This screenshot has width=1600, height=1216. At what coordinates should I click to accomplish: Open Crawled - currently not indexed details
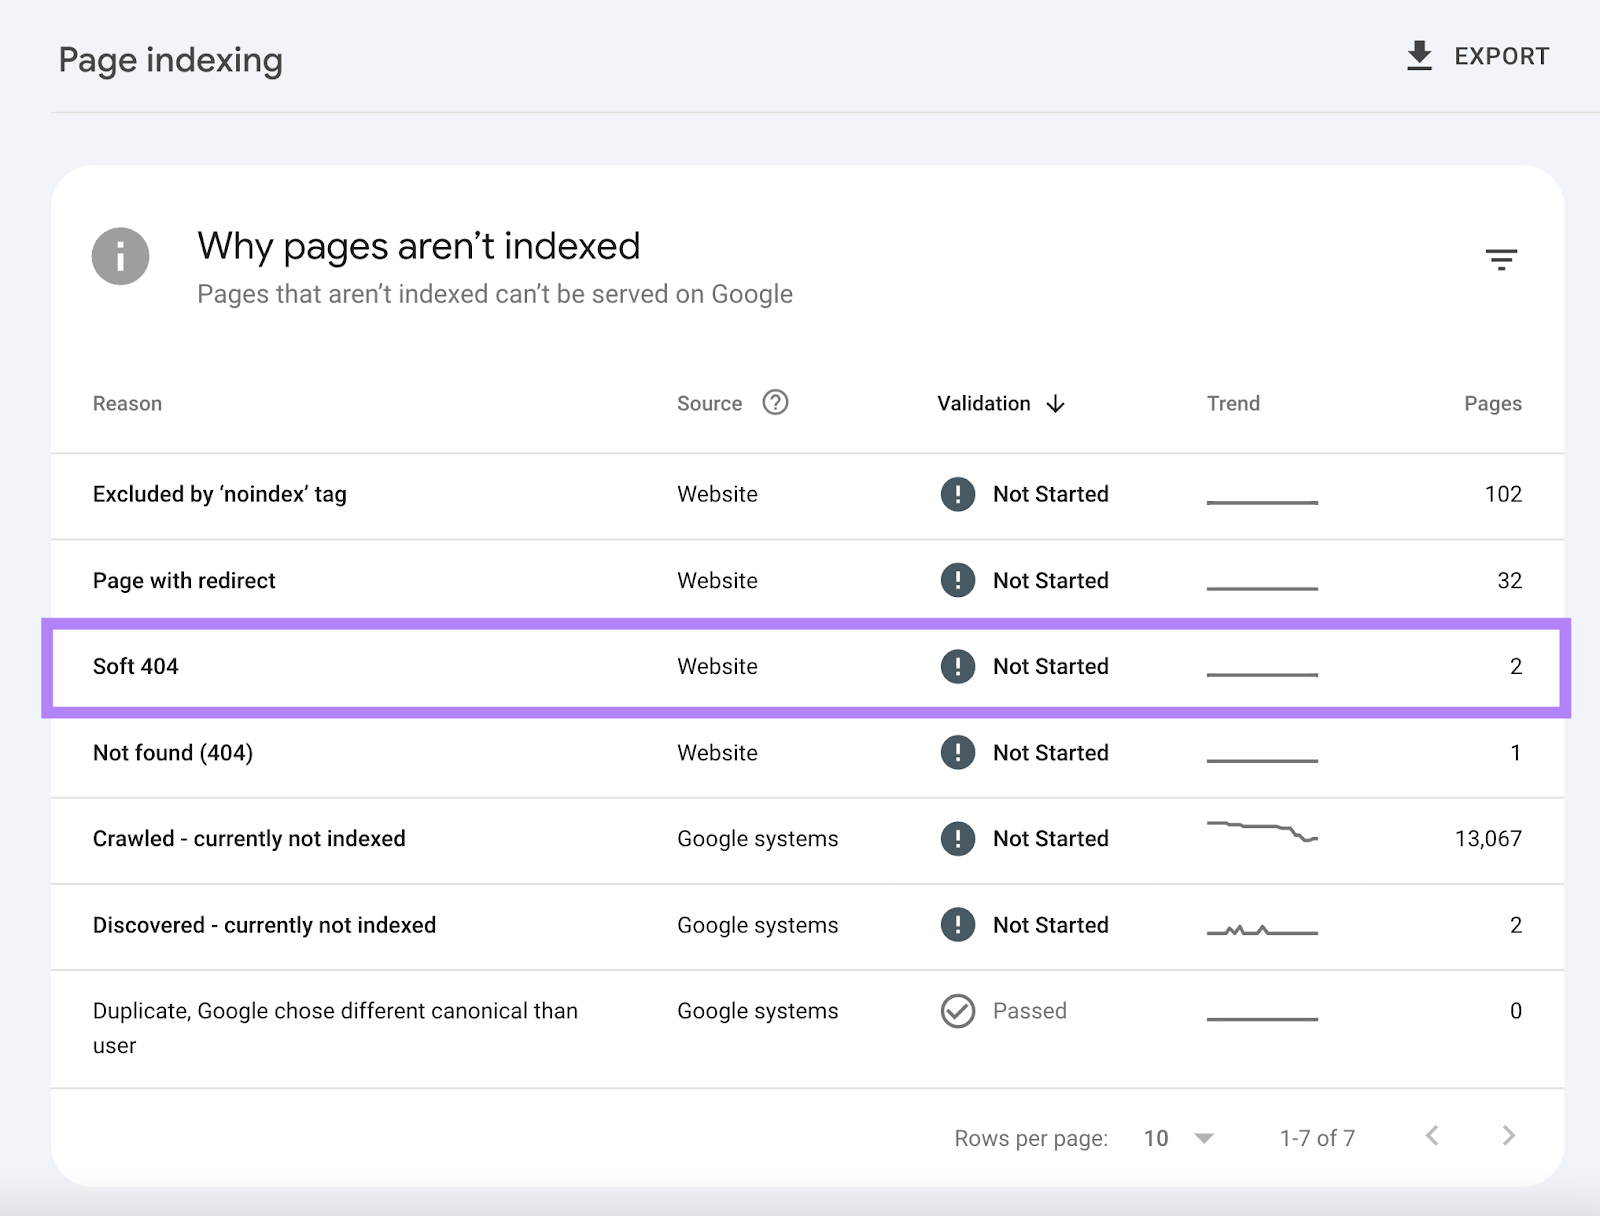(249, 839)
